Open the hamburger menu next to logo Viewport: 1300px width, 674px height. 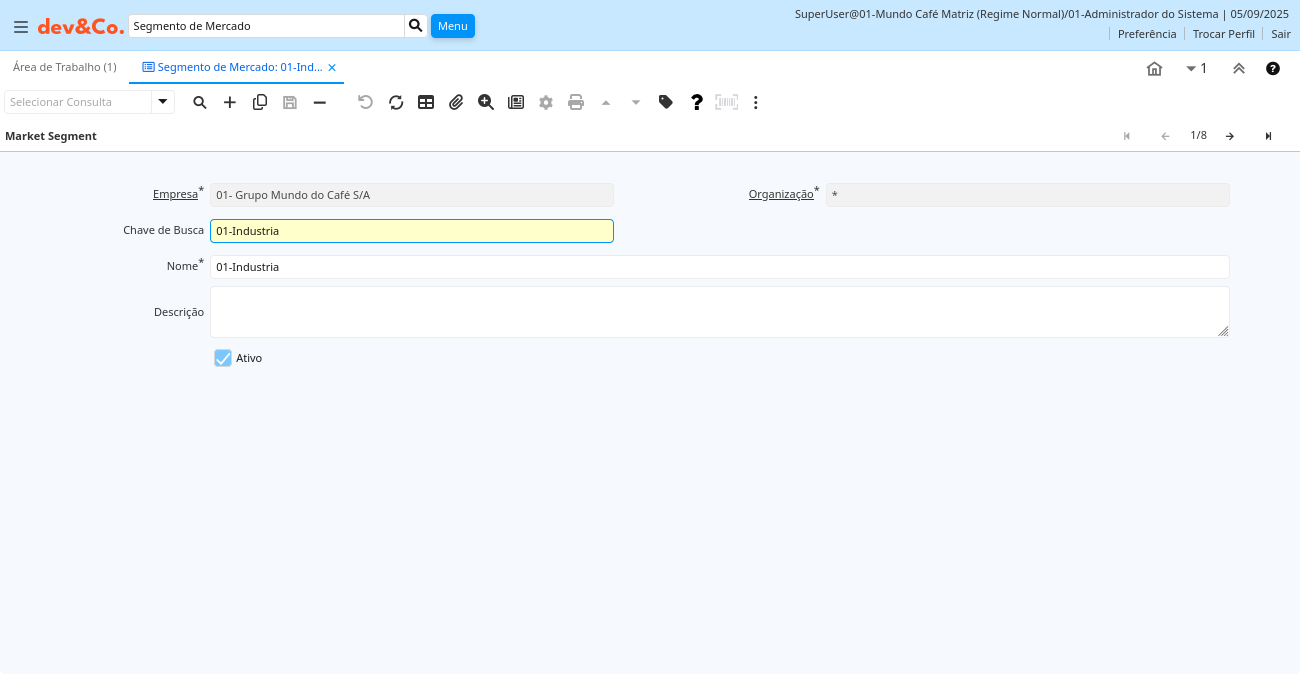[x=20, y=27]
